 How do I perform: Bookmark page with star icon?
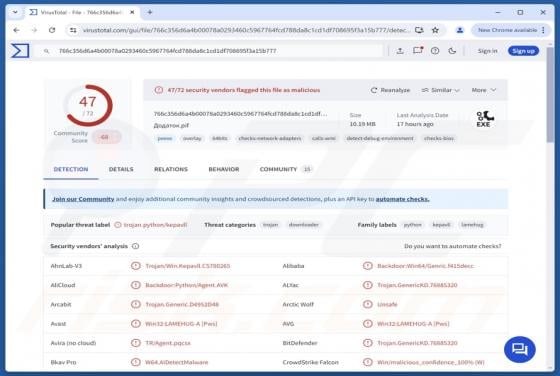pyautogui.click(x=435, y=30)
